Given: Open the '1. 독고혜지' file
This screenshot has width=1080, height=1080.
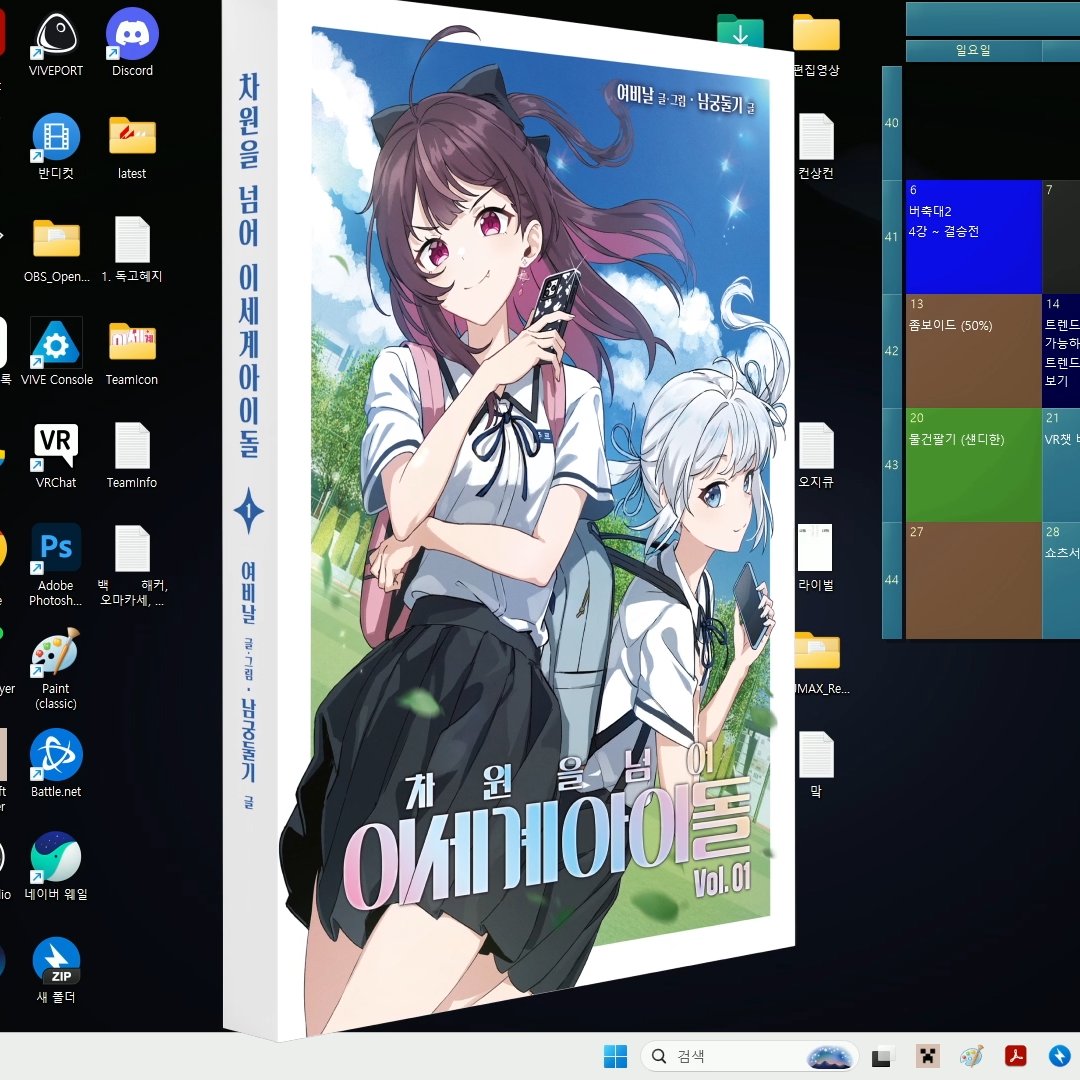Looking at the screenshot, I should coord(132,250).
